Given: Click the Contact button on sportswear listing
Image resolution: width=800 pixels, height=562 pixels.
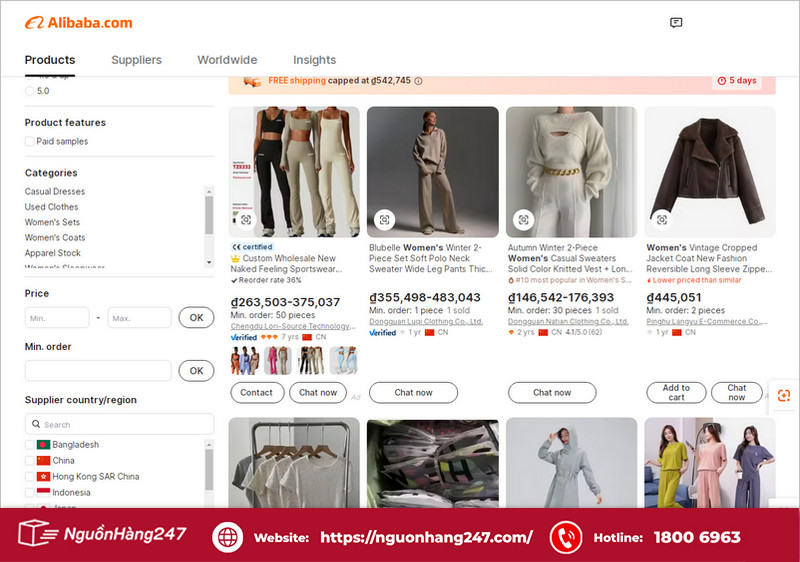Looking at the screenshot, I should click(257, 393).
